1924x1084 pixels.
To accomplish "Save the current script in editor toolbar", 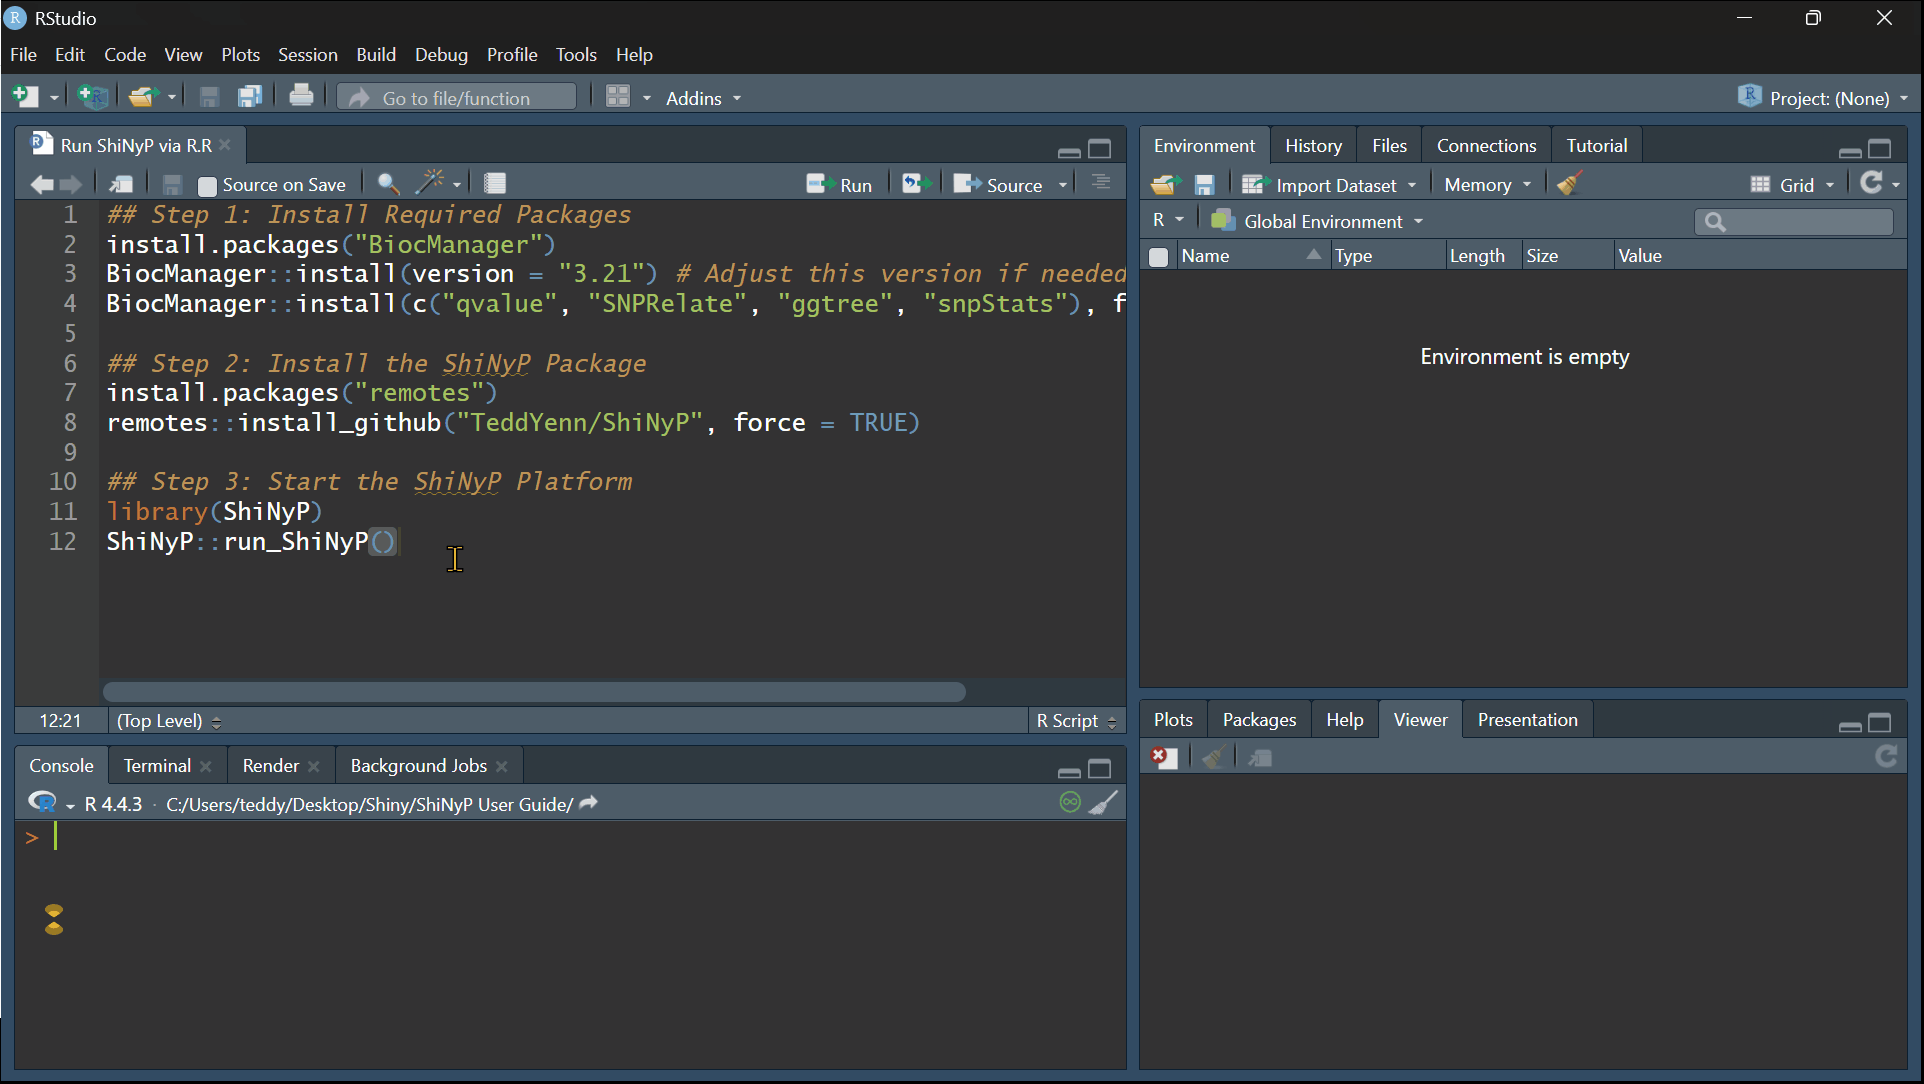I will point(172,184).
